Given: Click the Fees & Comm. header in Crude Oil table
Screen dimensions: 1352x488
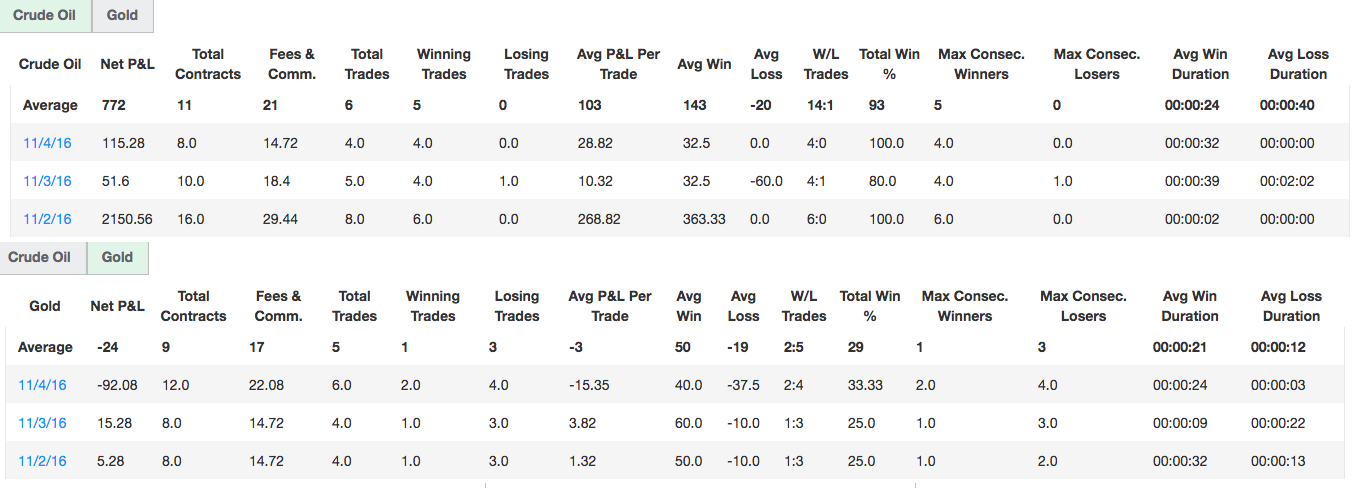Looking at the screenshot, I should pos(292,64).
